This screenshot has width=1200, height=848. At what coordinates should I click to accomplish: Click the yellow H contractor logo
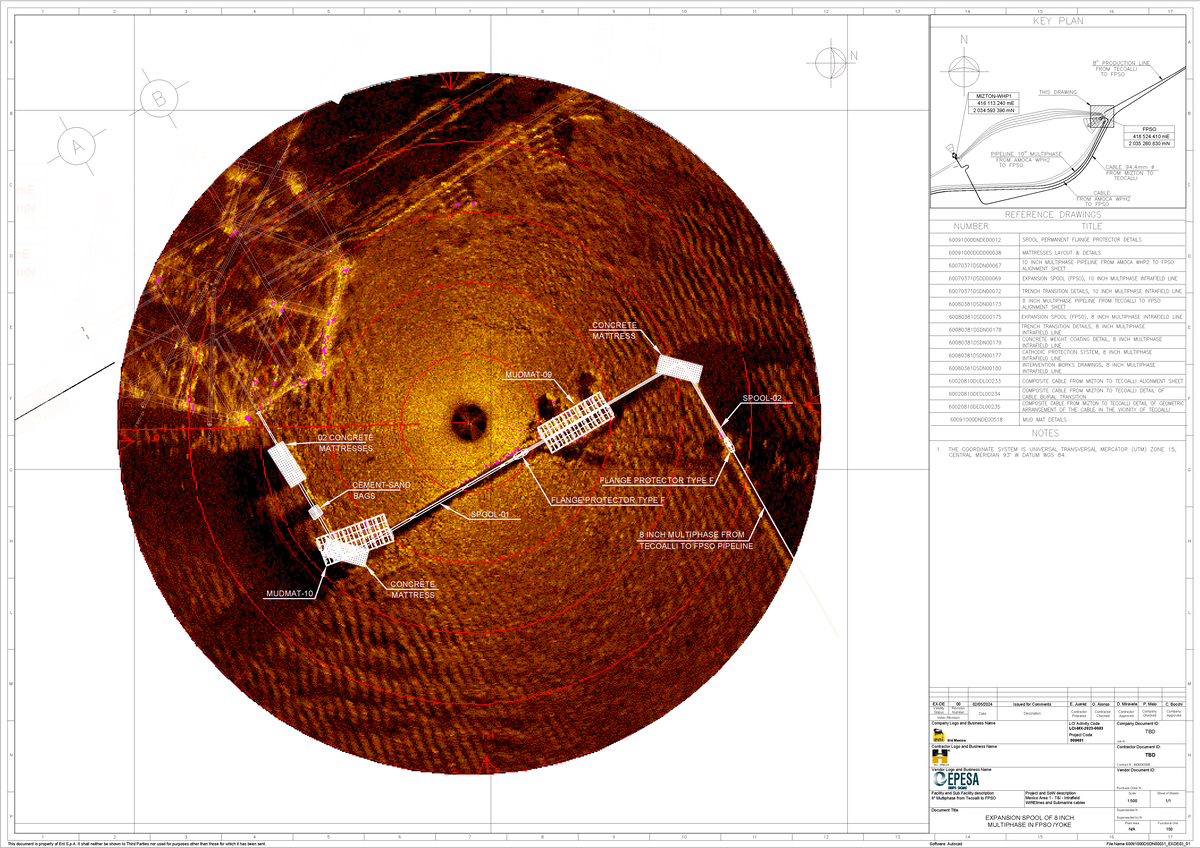[x=940, y=754]
